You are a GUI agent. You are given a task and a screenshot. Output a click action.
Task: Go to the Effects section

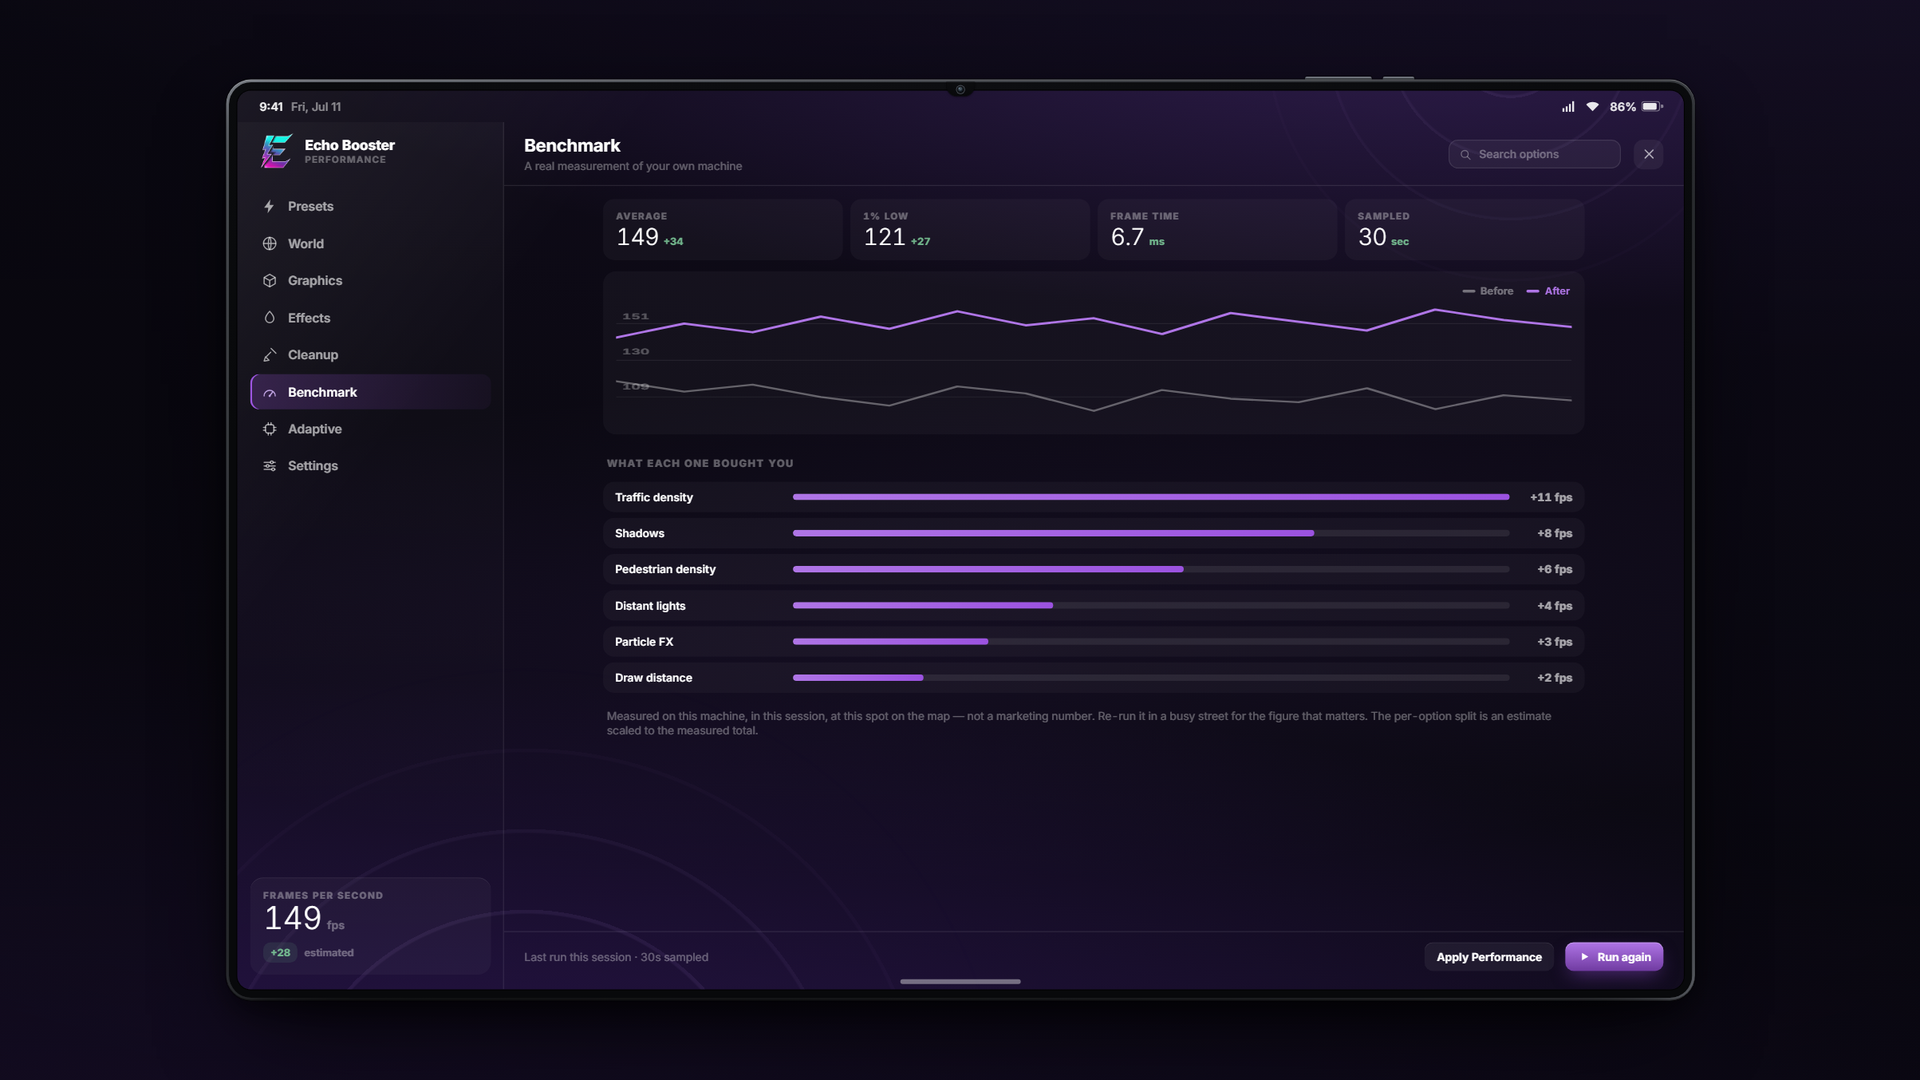[x=370, y=318]
